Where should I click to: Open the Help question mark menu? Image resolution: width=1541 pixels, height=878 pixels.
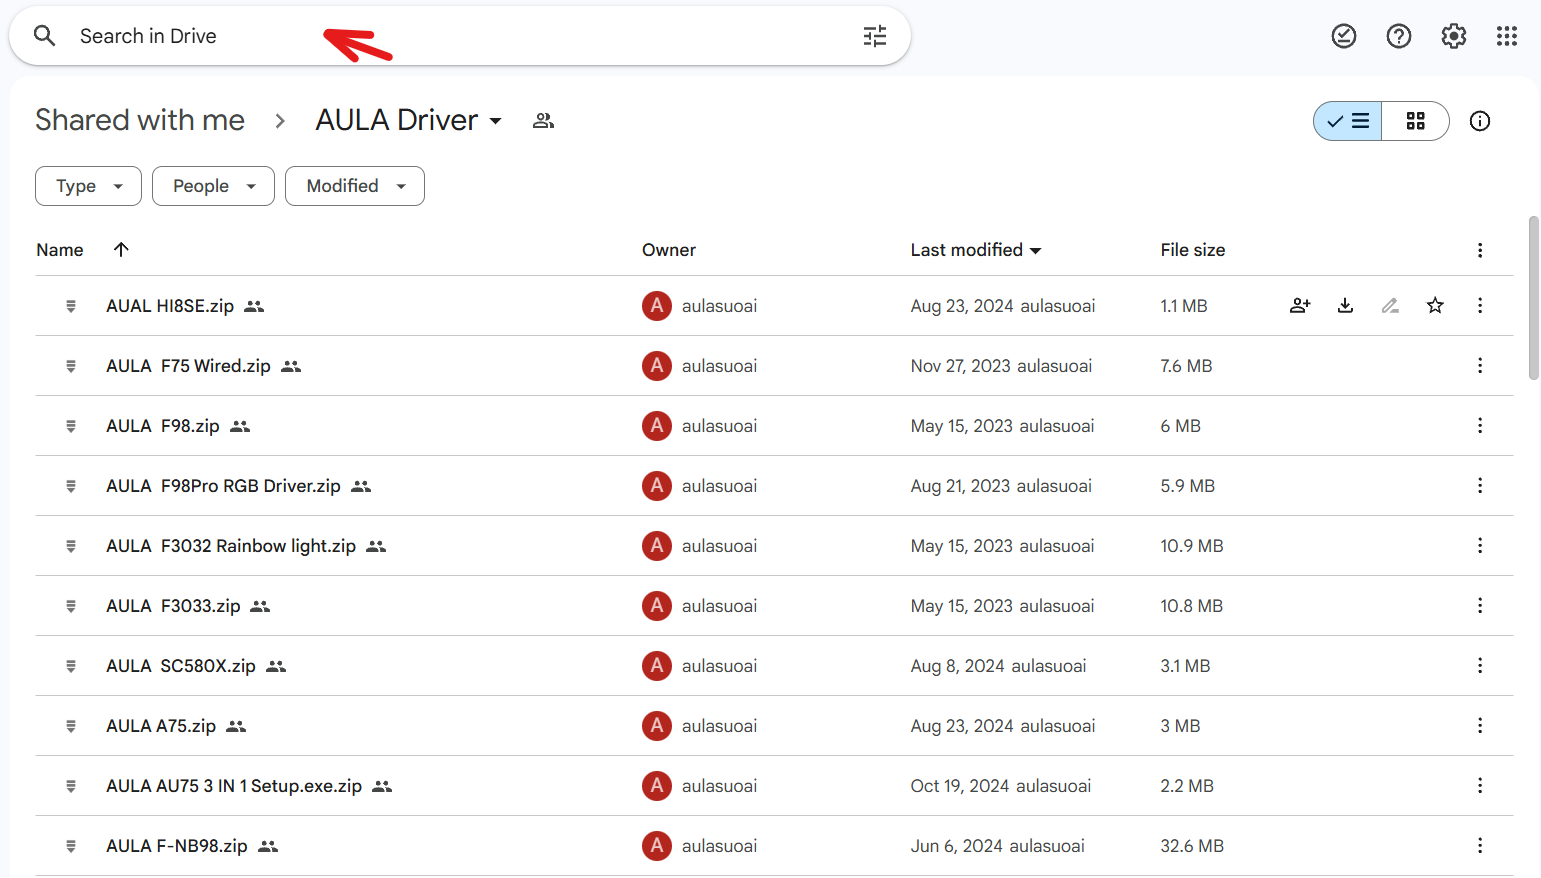pos(1399,36)
